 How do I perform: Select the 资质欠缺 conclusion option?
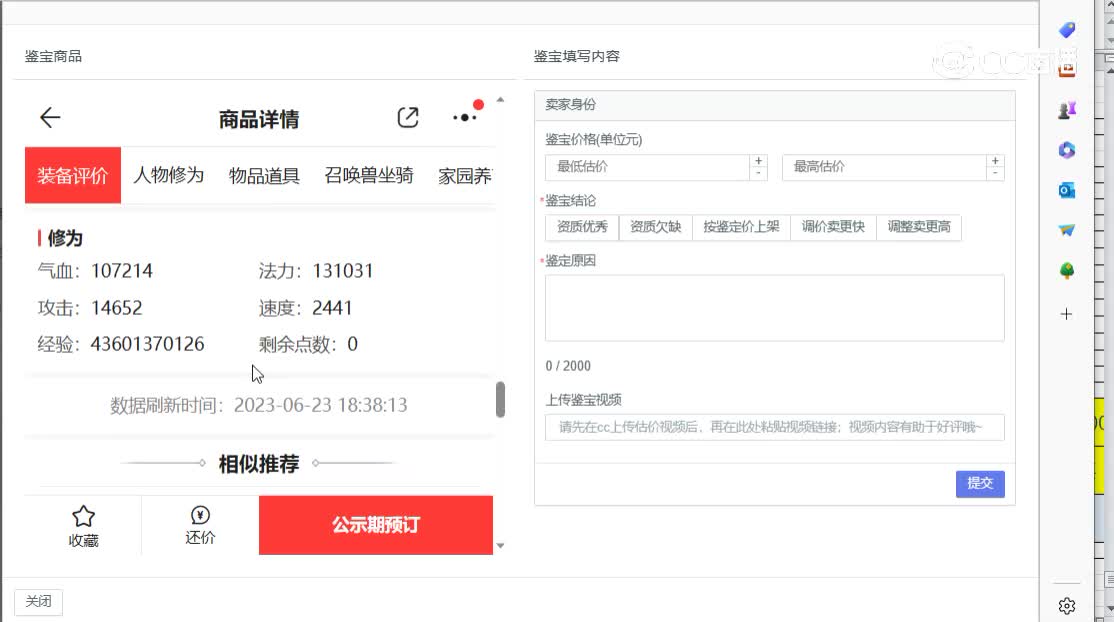656,227
